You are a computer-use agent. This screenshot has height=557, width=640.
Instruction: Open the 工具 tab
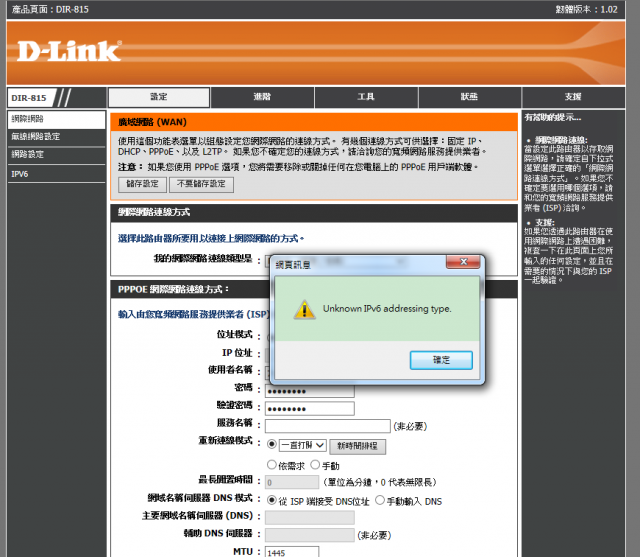tap(366, 97)
